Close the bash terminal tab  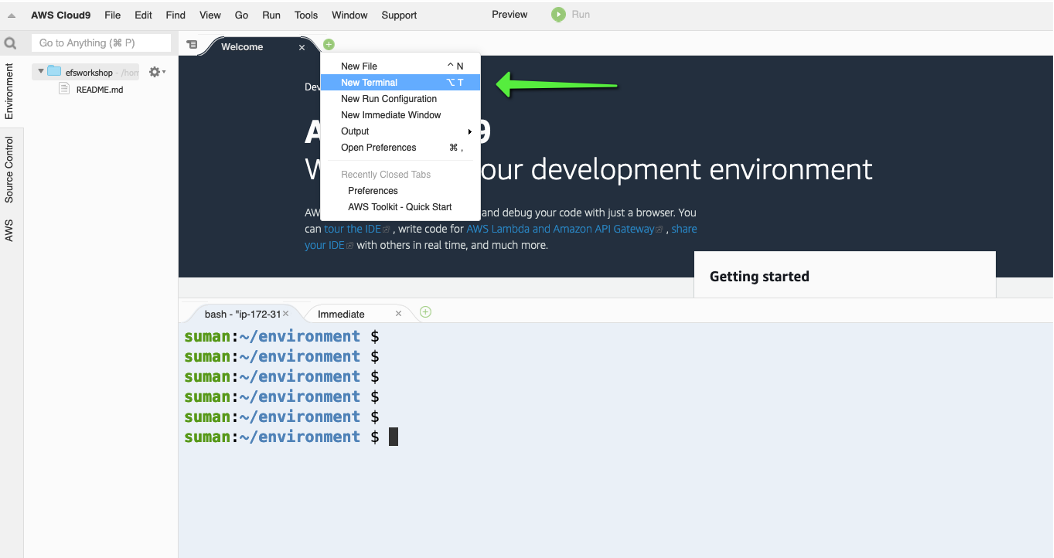click(286, 313)
